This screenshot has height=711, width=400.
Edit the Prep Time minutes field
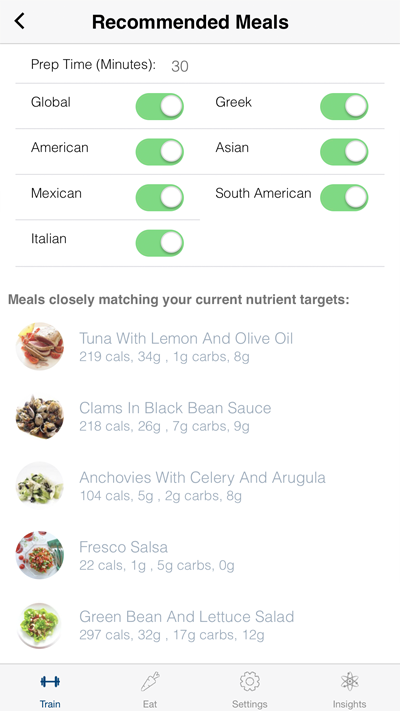click(180, 66)
